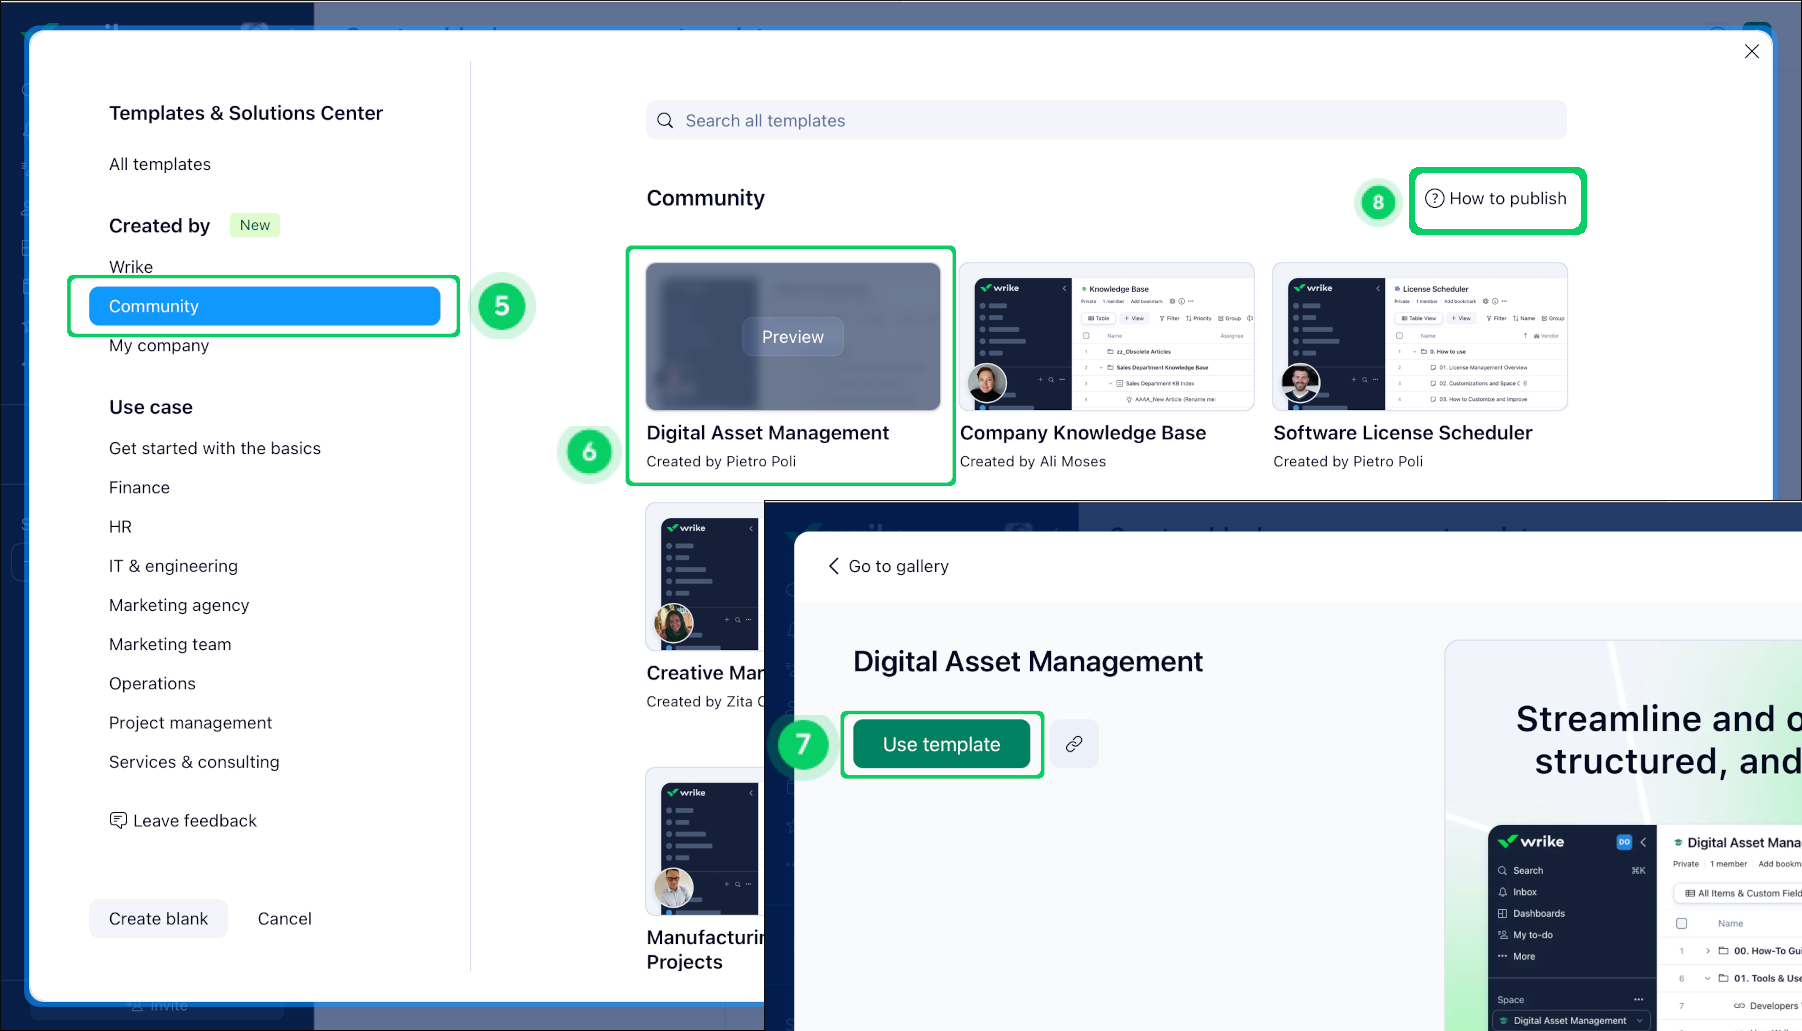Close the Templates dialog with the X icon
The image size is (1802, 1031).
1751,51
